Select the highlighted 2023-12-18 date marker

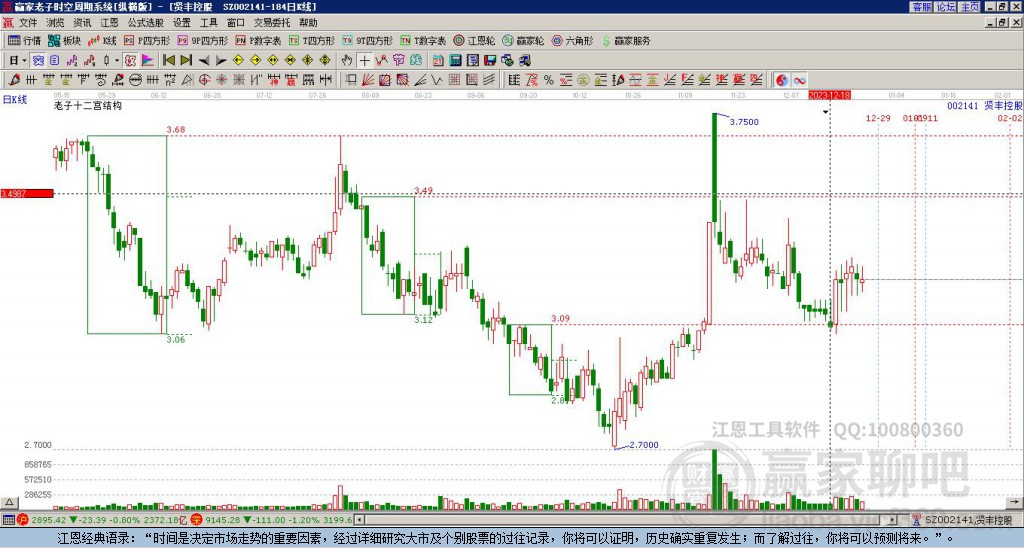pyautogui.click(x=829, y=95)
